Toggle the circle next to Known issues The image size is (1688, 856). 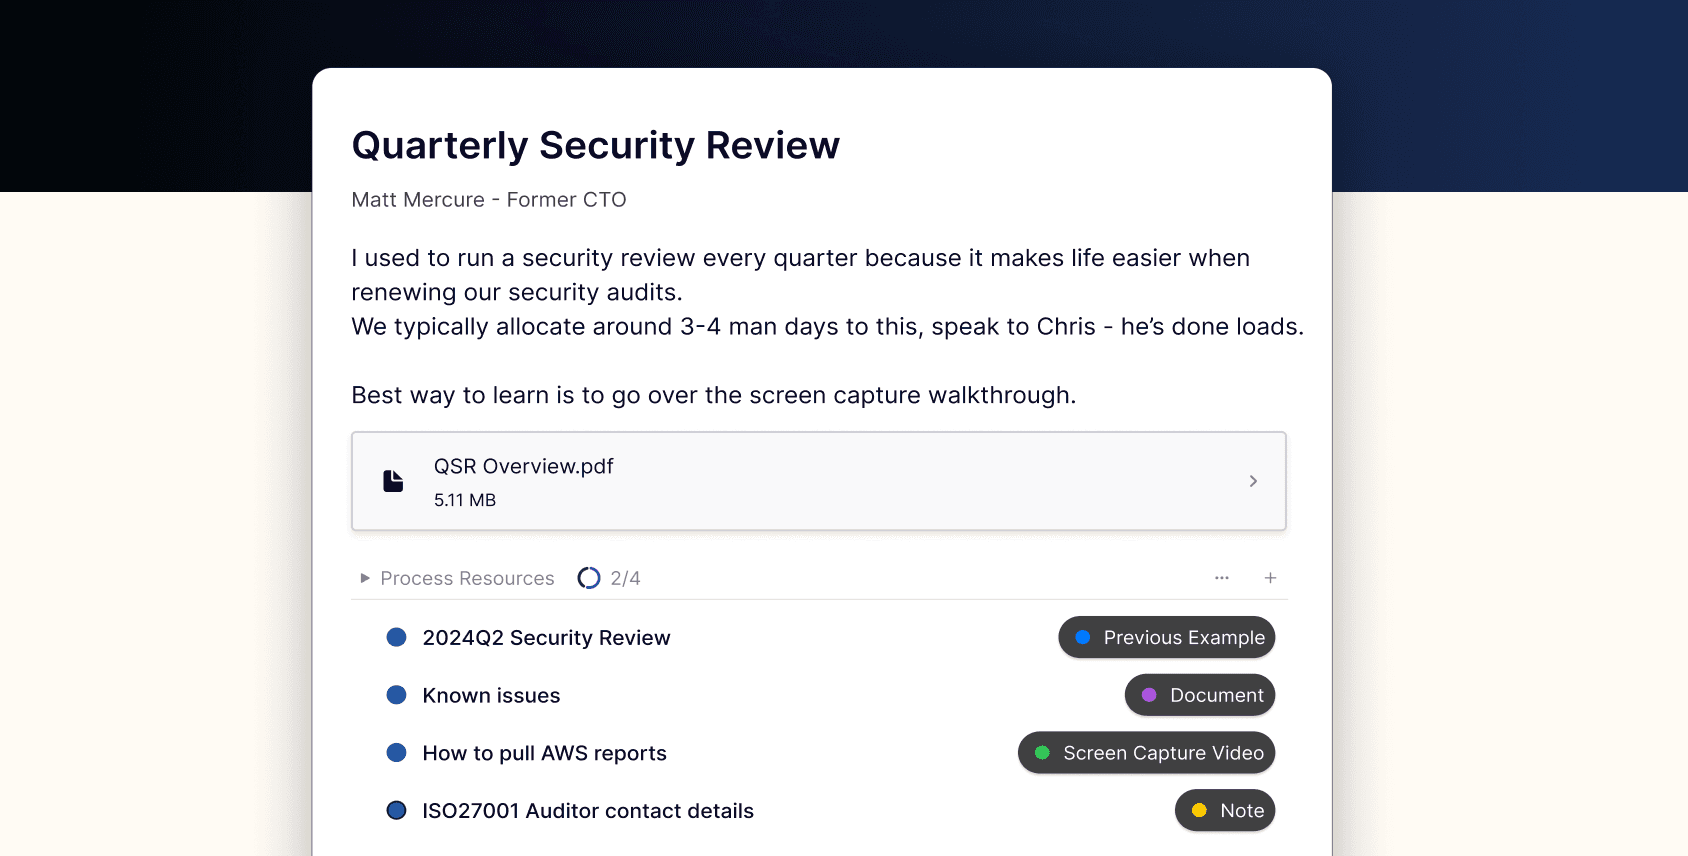(397, 695)
